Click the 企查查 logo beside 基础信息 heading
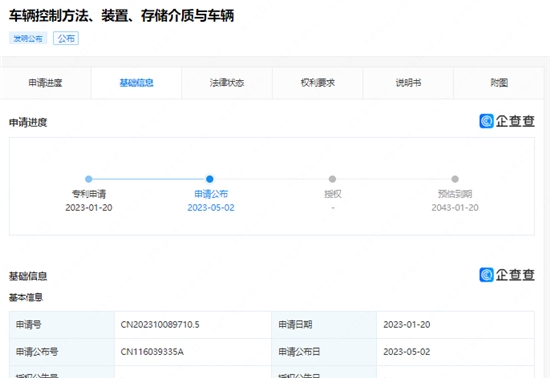The image size is (550, 378). (507, 275)
